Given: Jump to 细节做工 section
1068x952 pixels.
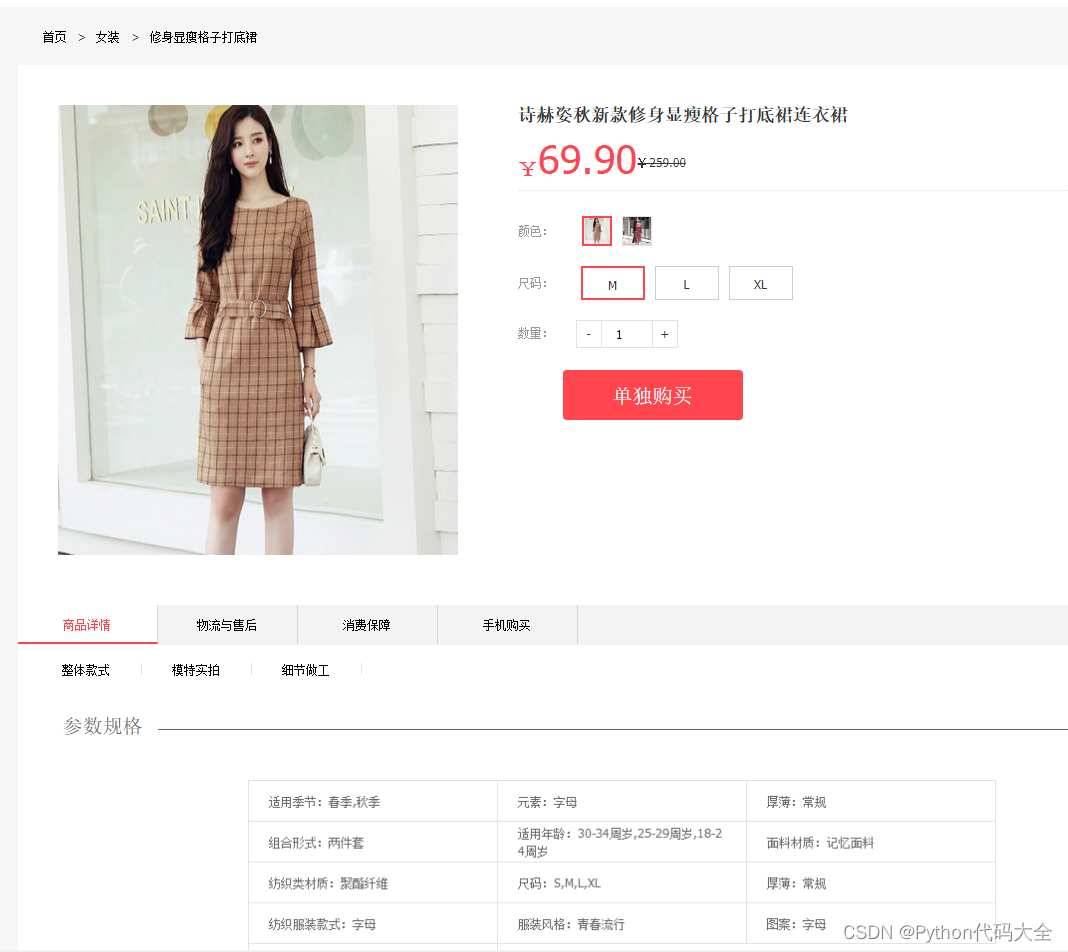Looking at the screenshot, I should [x=306, y=671].
